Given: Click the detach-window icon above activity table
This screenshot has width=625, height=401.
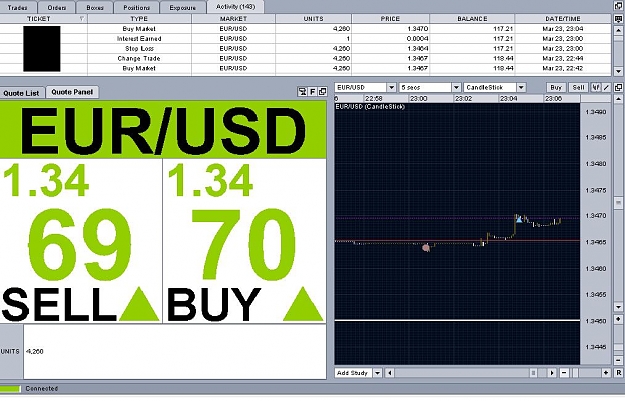Looking at the screenshot, I should pos(619,6).
